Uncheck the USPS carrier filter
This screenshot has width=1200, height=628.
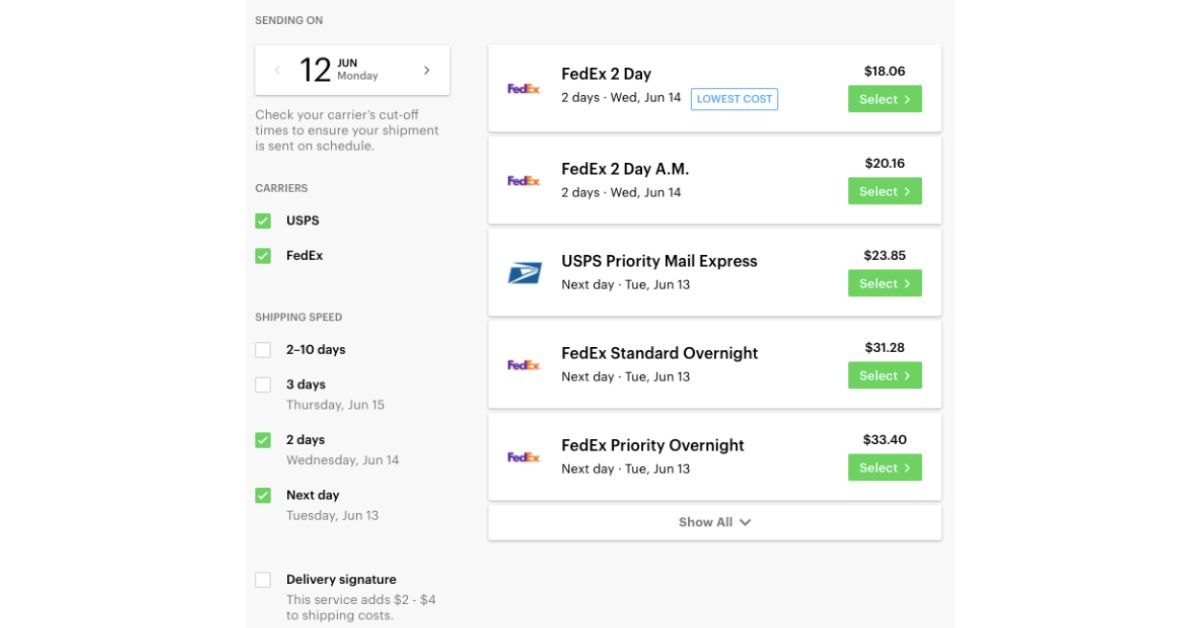263,220
